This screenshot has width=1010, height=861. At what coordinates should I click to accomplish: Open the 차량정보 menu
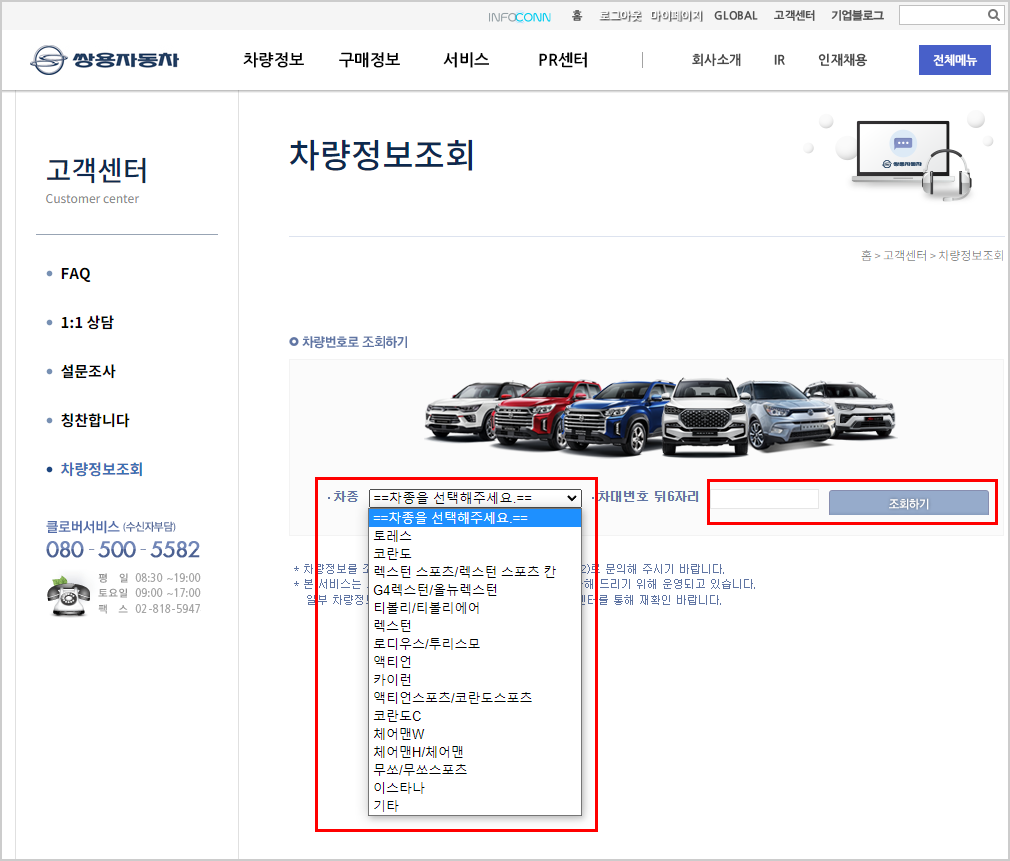coord(274,59)
